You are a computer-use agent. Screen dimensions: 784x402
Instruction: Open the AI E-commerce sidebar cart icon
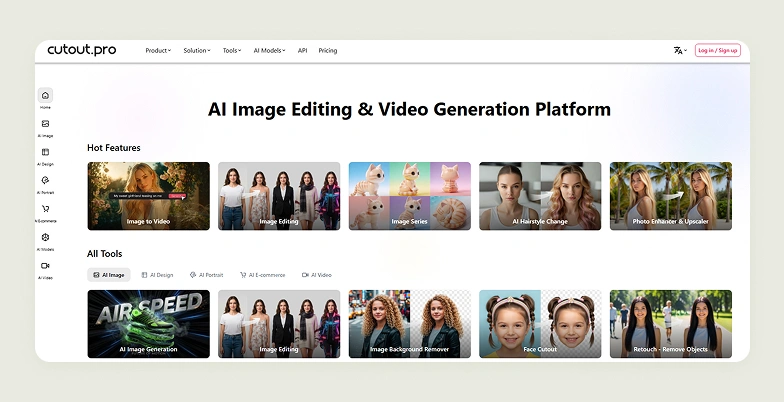pos(45,209)
